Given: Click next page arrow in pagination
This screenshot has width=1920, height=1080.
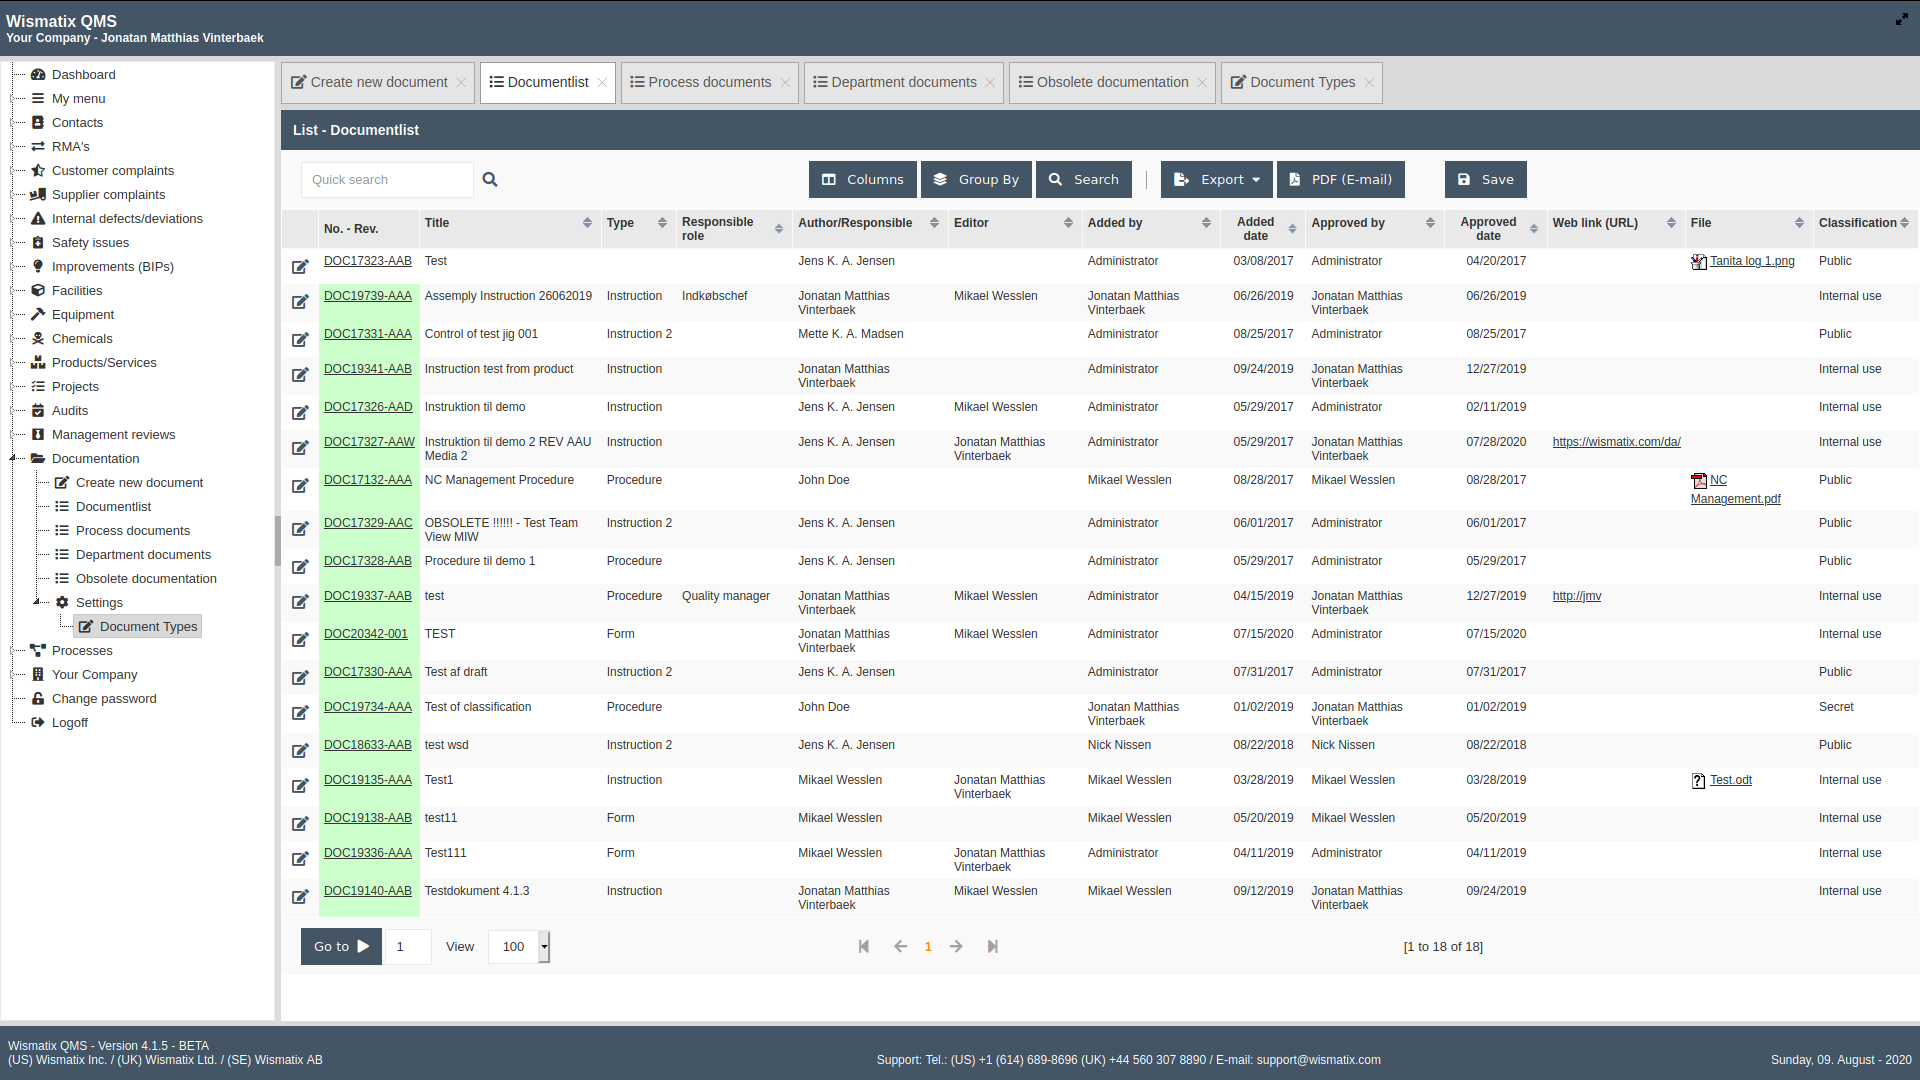Looking at the screenshot, I should click(x=956, y=947).
